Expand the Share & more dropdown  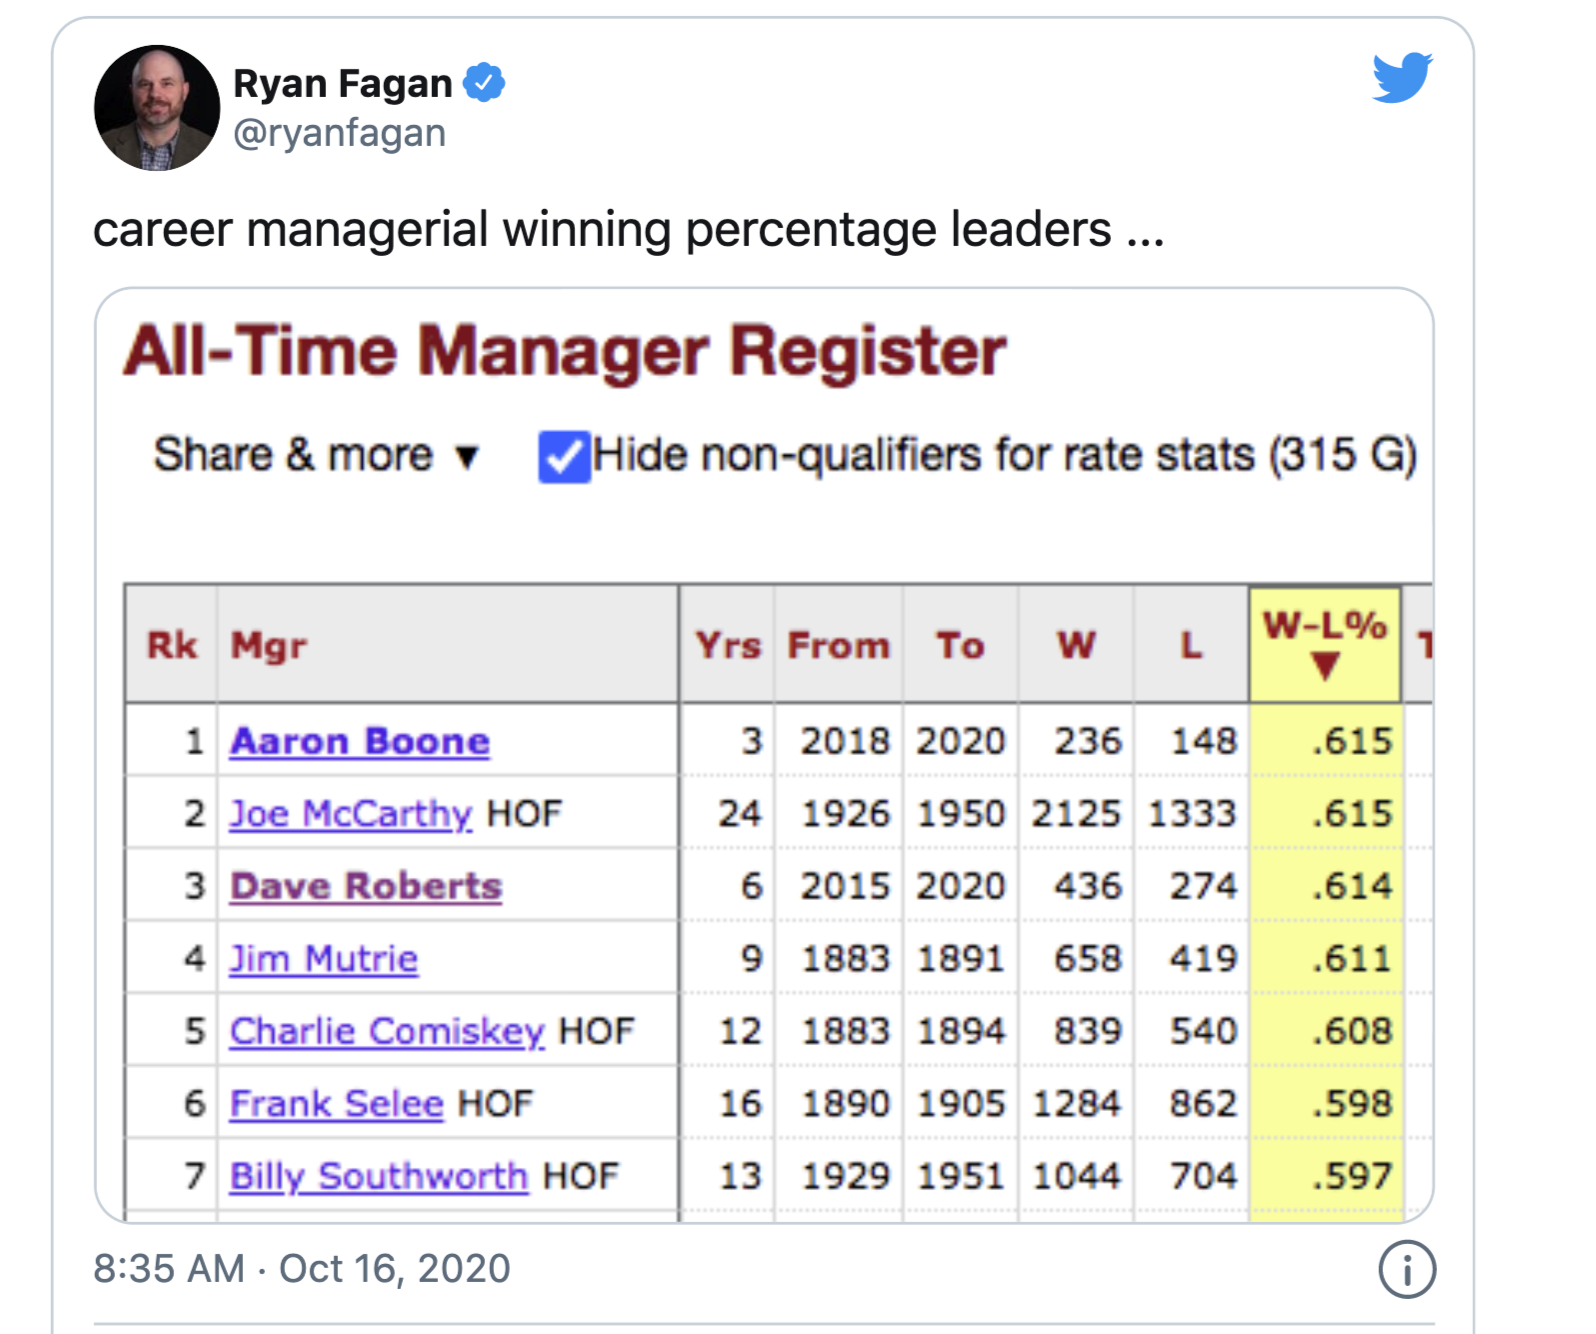coord(315,456)
